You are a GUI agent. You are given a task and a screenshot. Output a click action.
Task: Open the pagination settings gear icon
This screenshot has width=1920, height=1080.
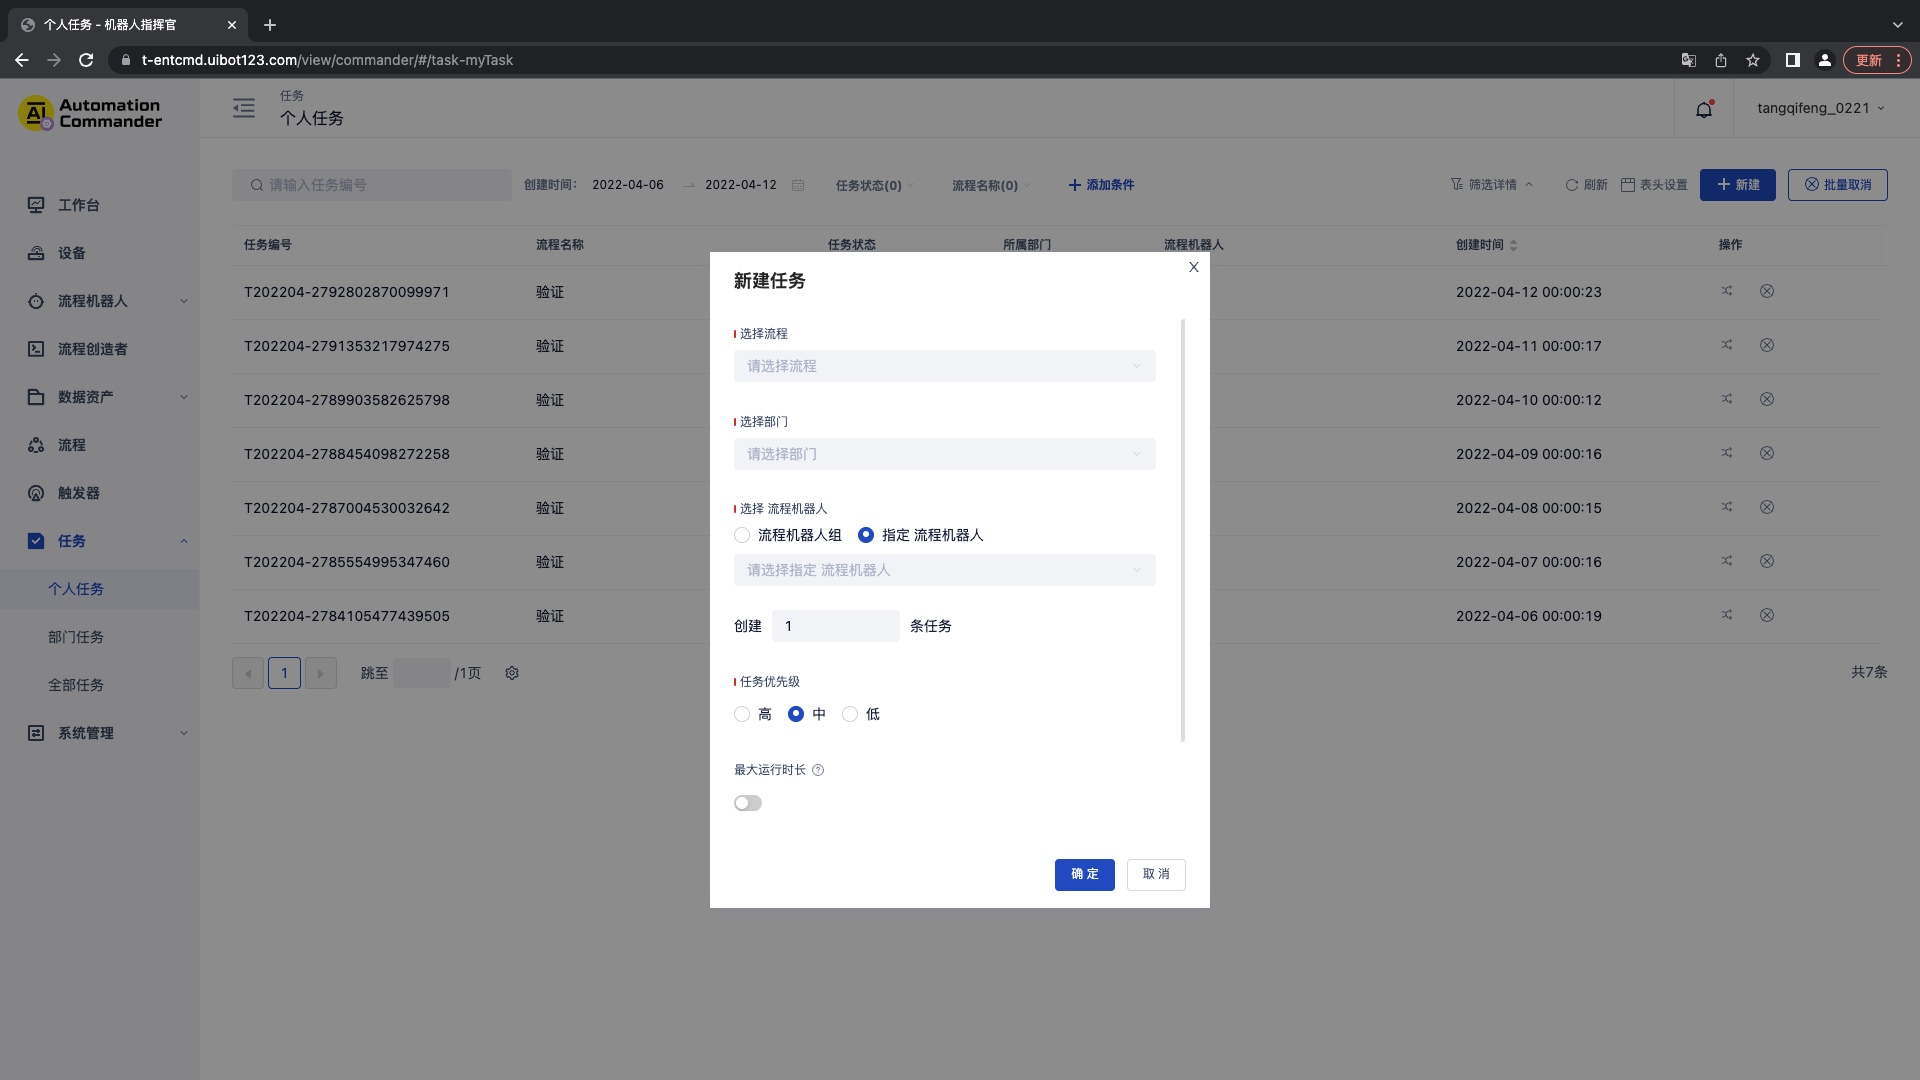coord(512,673)
